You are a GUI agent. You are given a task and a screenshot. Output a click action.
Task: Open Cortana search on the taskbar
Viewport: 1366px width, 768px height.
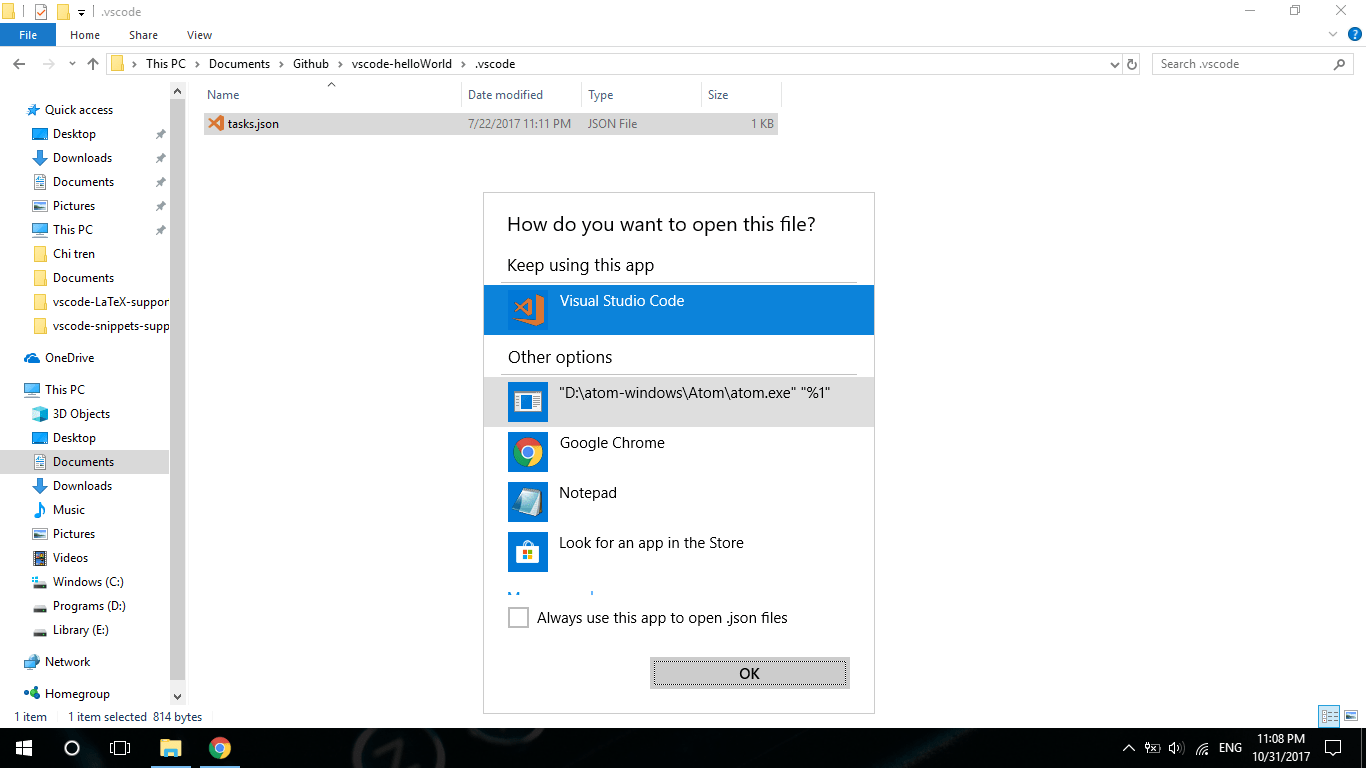(x=72, y=748)
